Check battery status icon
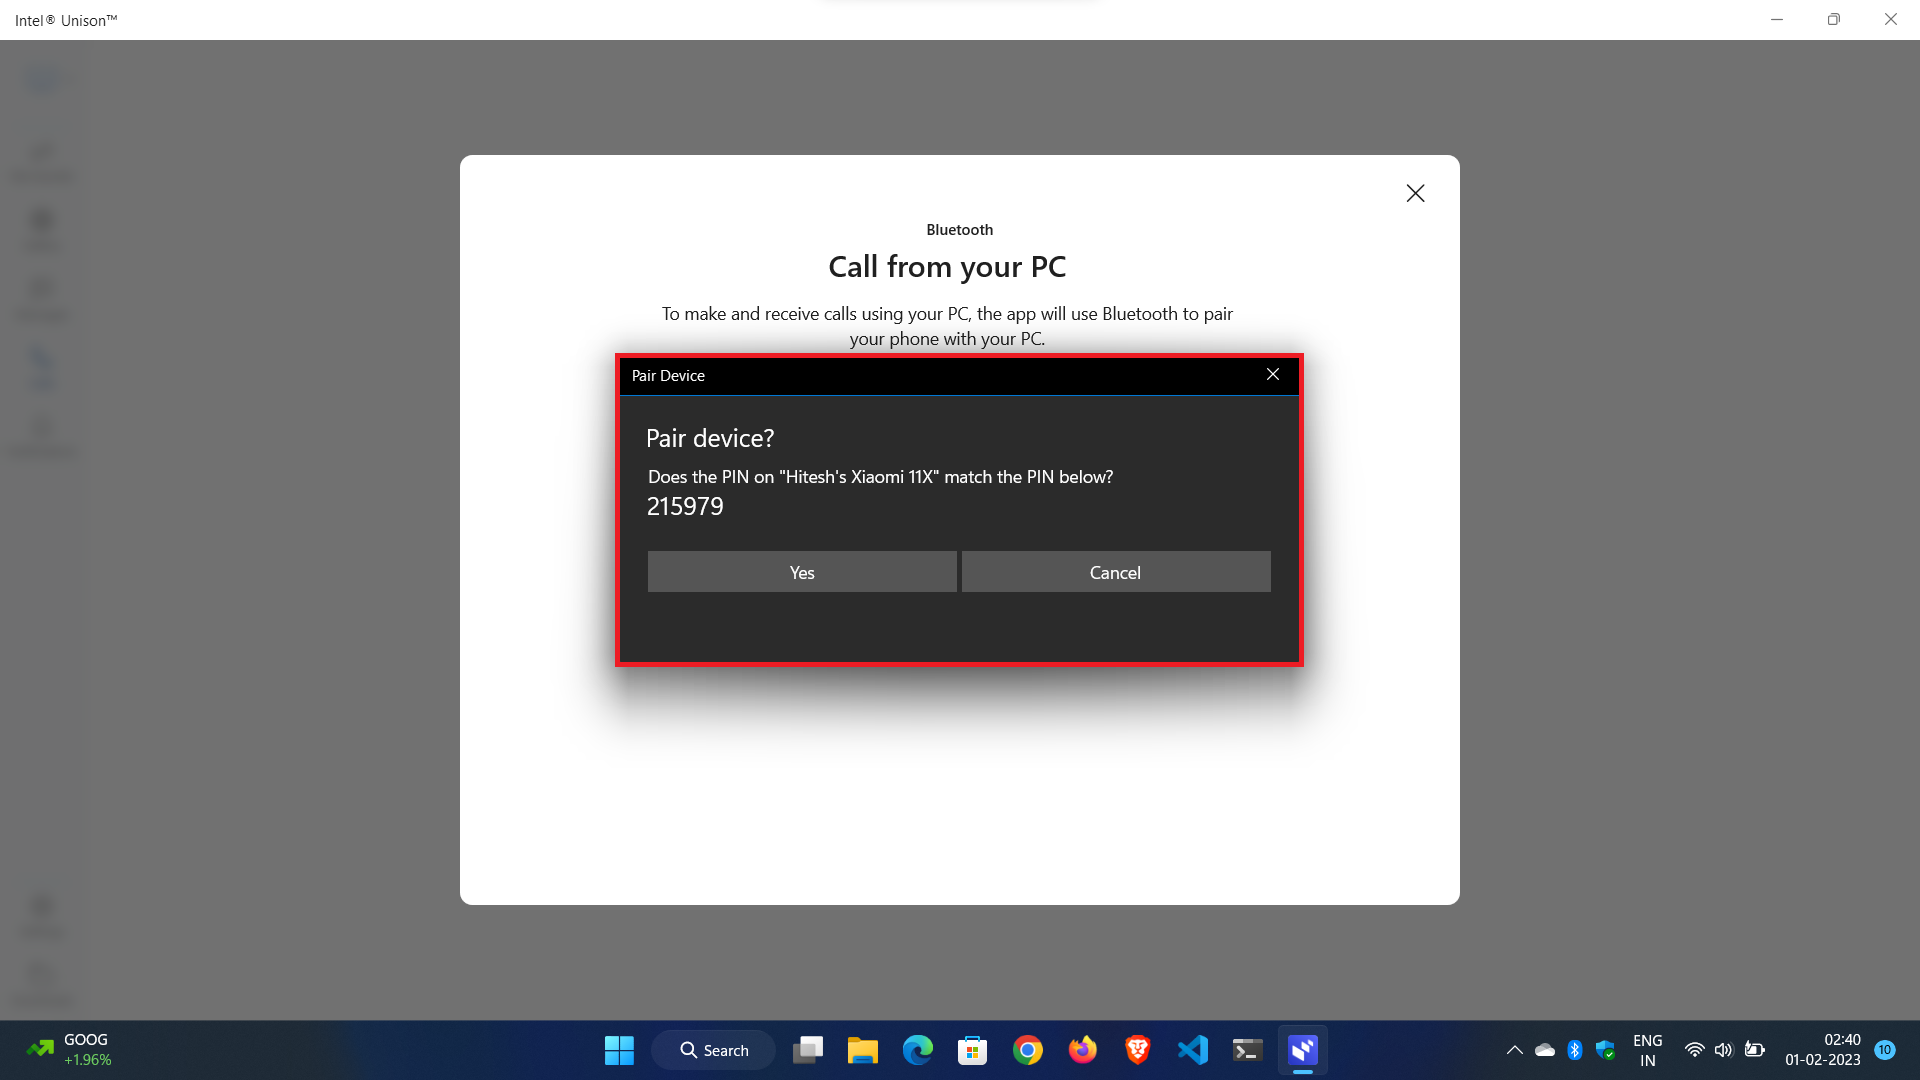The image size is (1920, 1080). tap(1755, 1050)
